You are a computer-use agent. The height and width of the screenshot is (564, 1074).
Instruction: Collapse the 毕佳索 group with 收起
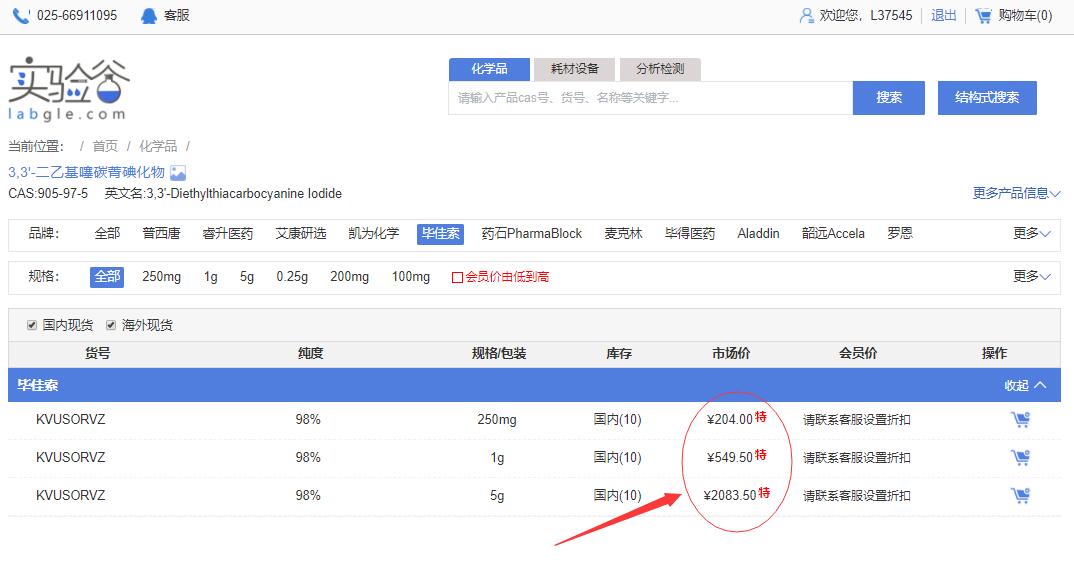tap(1025, 385)
